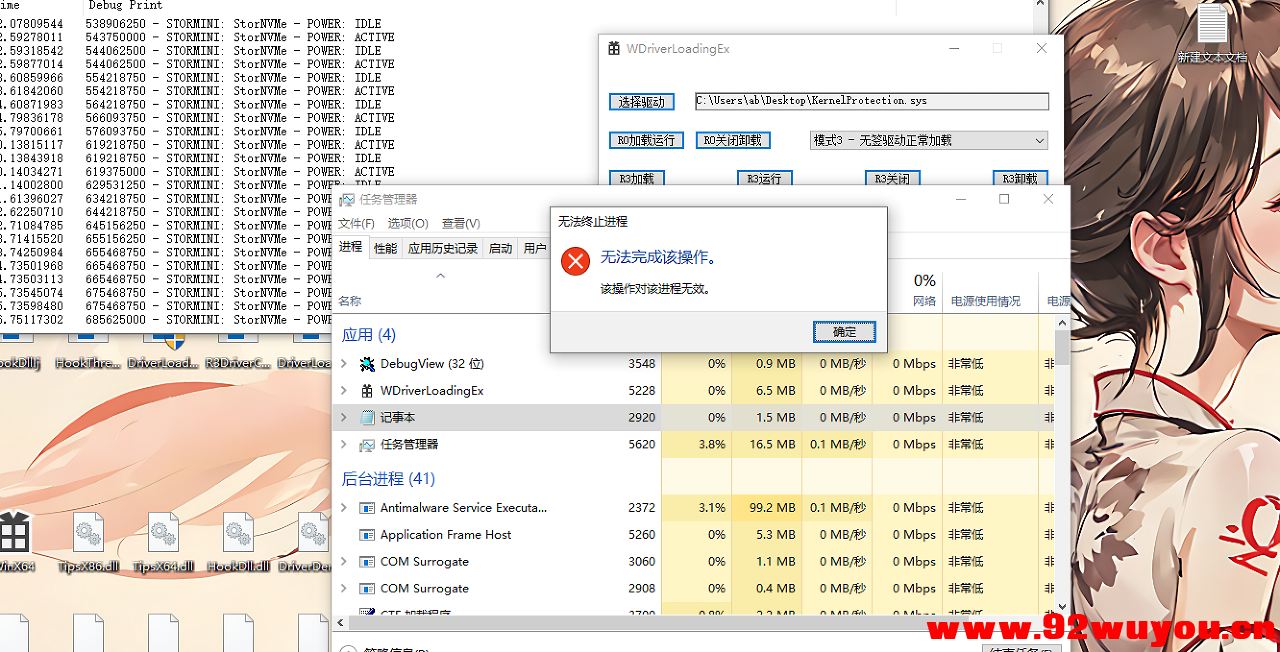Open the 新建文本文档 desktop icon
This screenshot has width=1280, height=652.
1211,25
